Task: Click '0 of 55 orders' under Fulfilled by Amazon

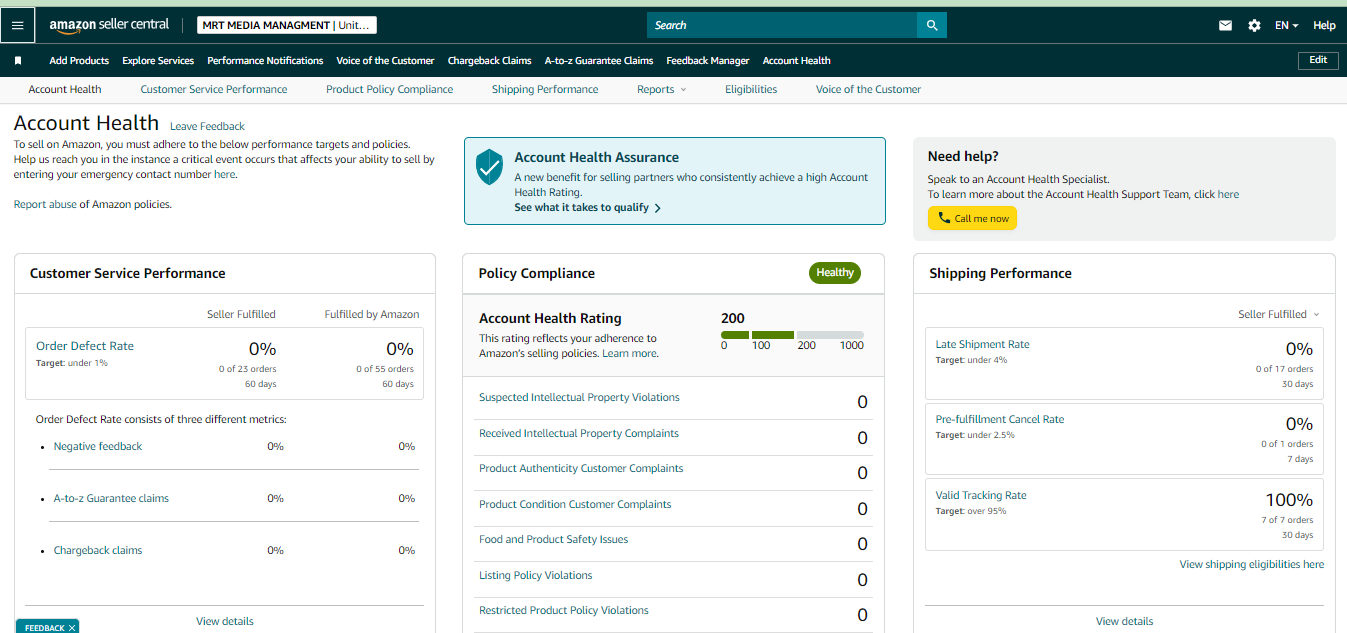Action: [385, 369]
